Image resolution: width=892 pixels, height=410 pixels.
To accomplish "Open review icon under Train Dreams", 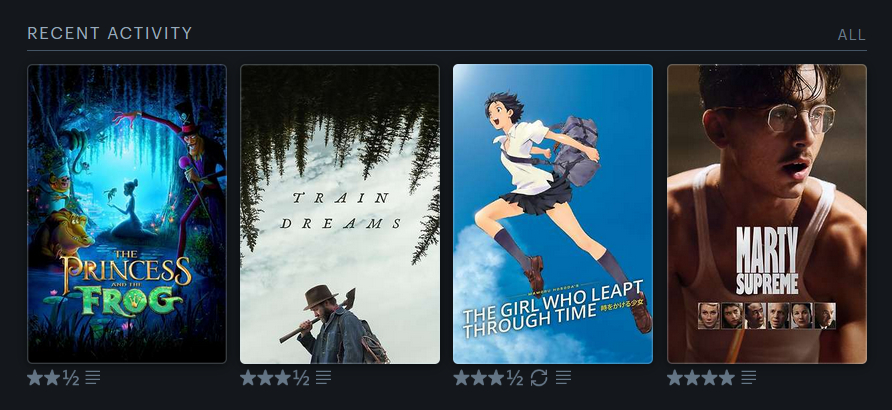I will pos(323,377).
